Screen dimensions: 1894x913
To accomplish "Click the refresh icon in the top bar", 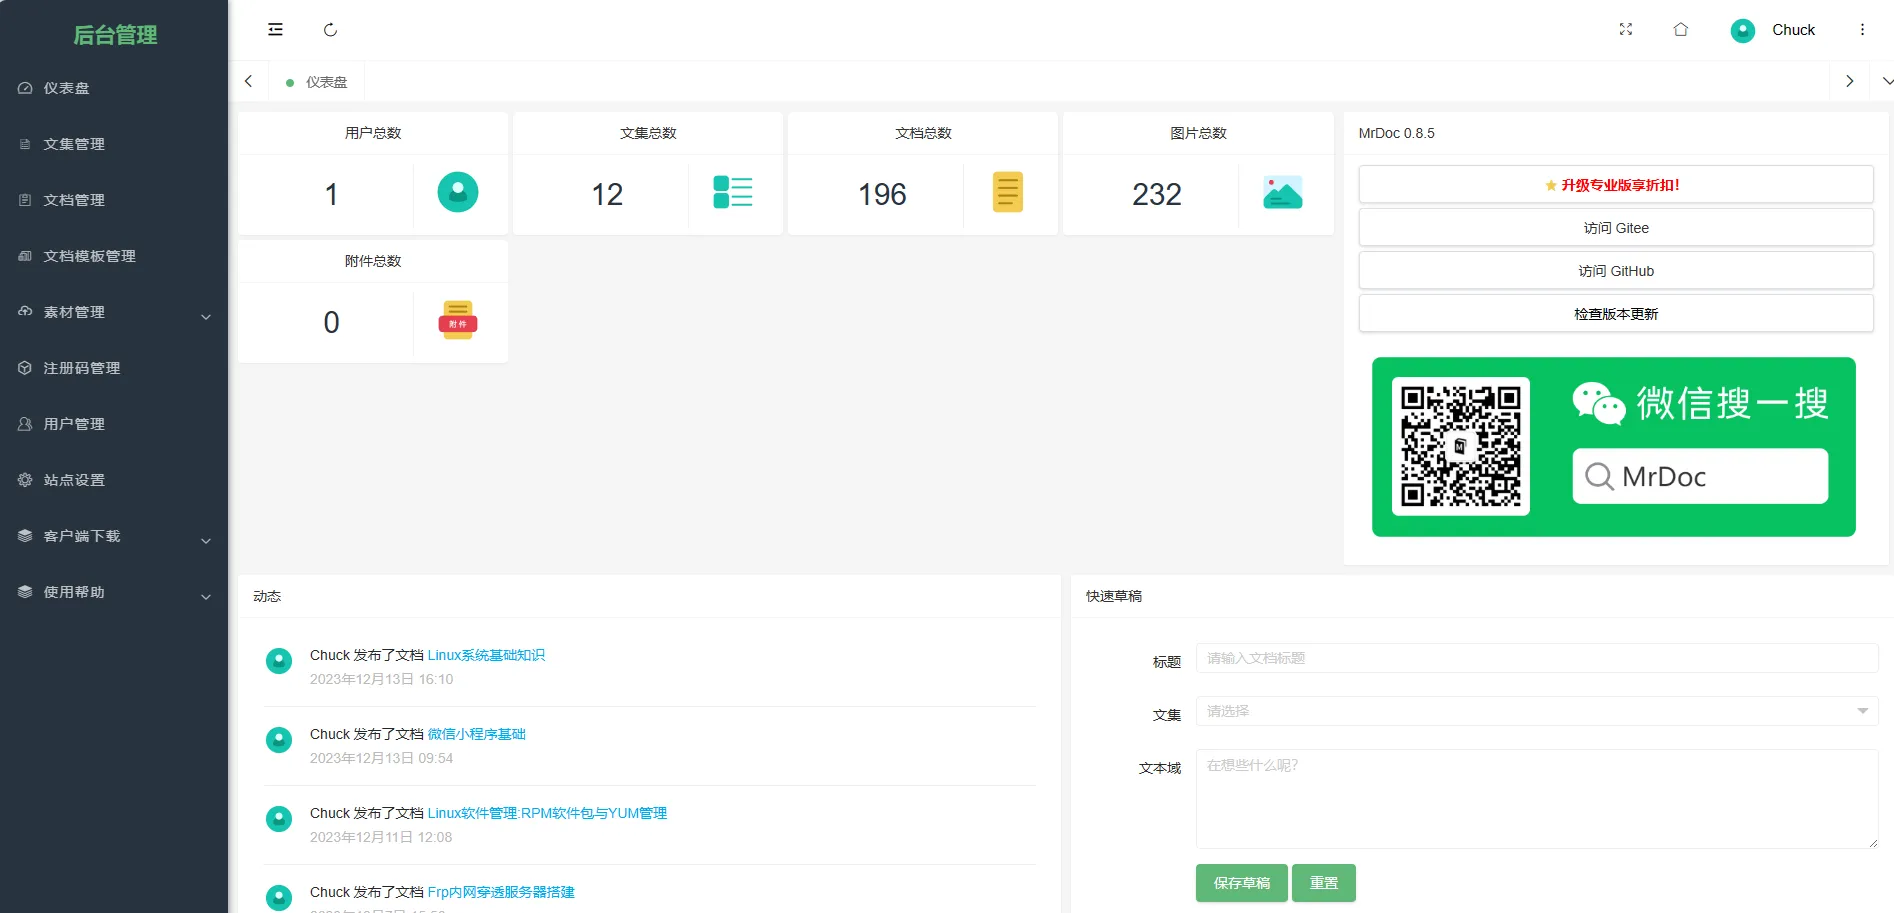I will pos(330,30).
